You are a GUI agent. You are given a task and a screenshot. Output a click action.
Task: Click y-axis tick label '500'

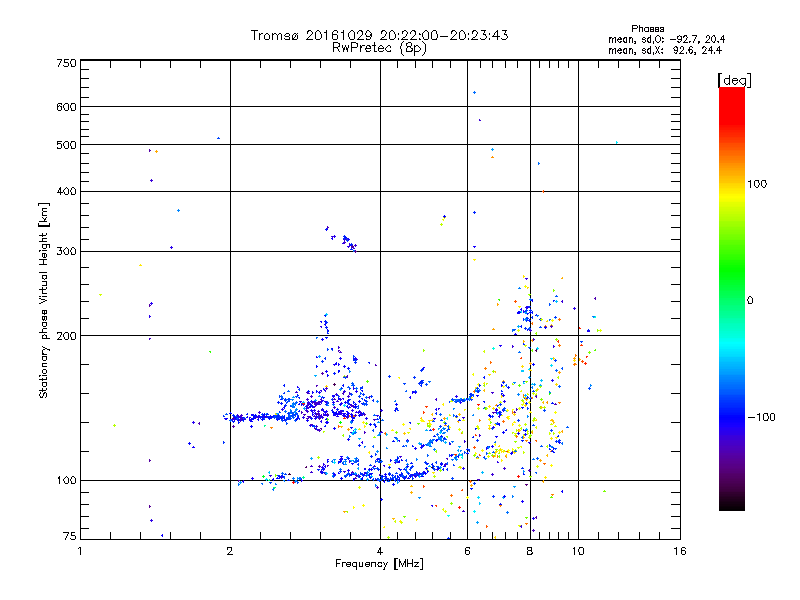(x=66, y=145)
